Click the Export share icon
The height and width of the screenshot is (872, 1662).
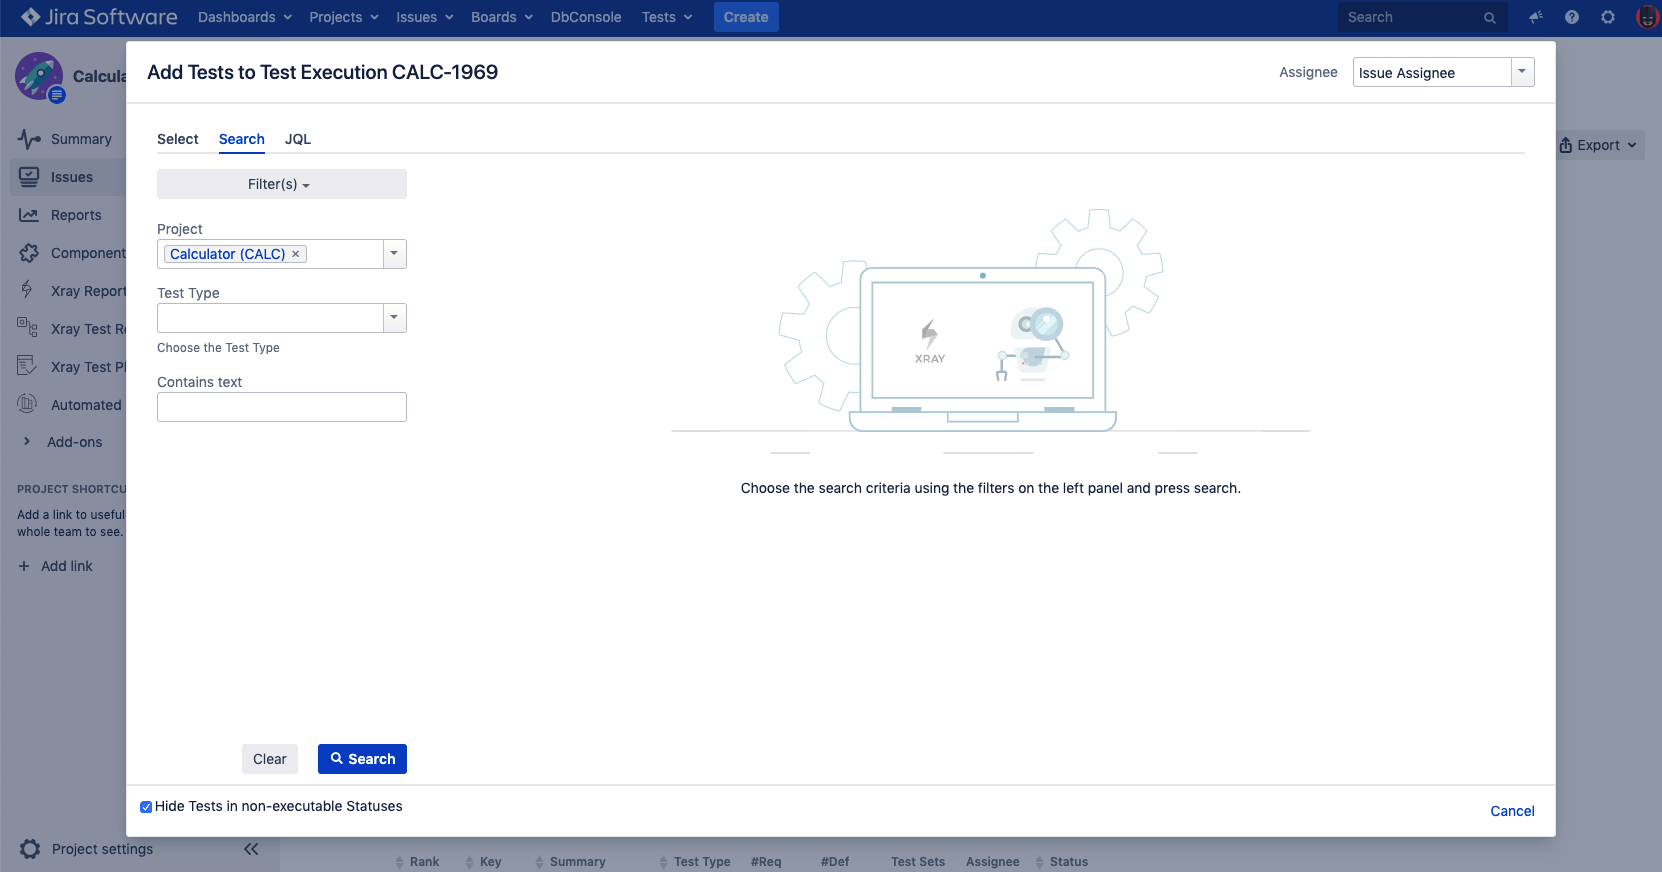[x=1566, y=145]
